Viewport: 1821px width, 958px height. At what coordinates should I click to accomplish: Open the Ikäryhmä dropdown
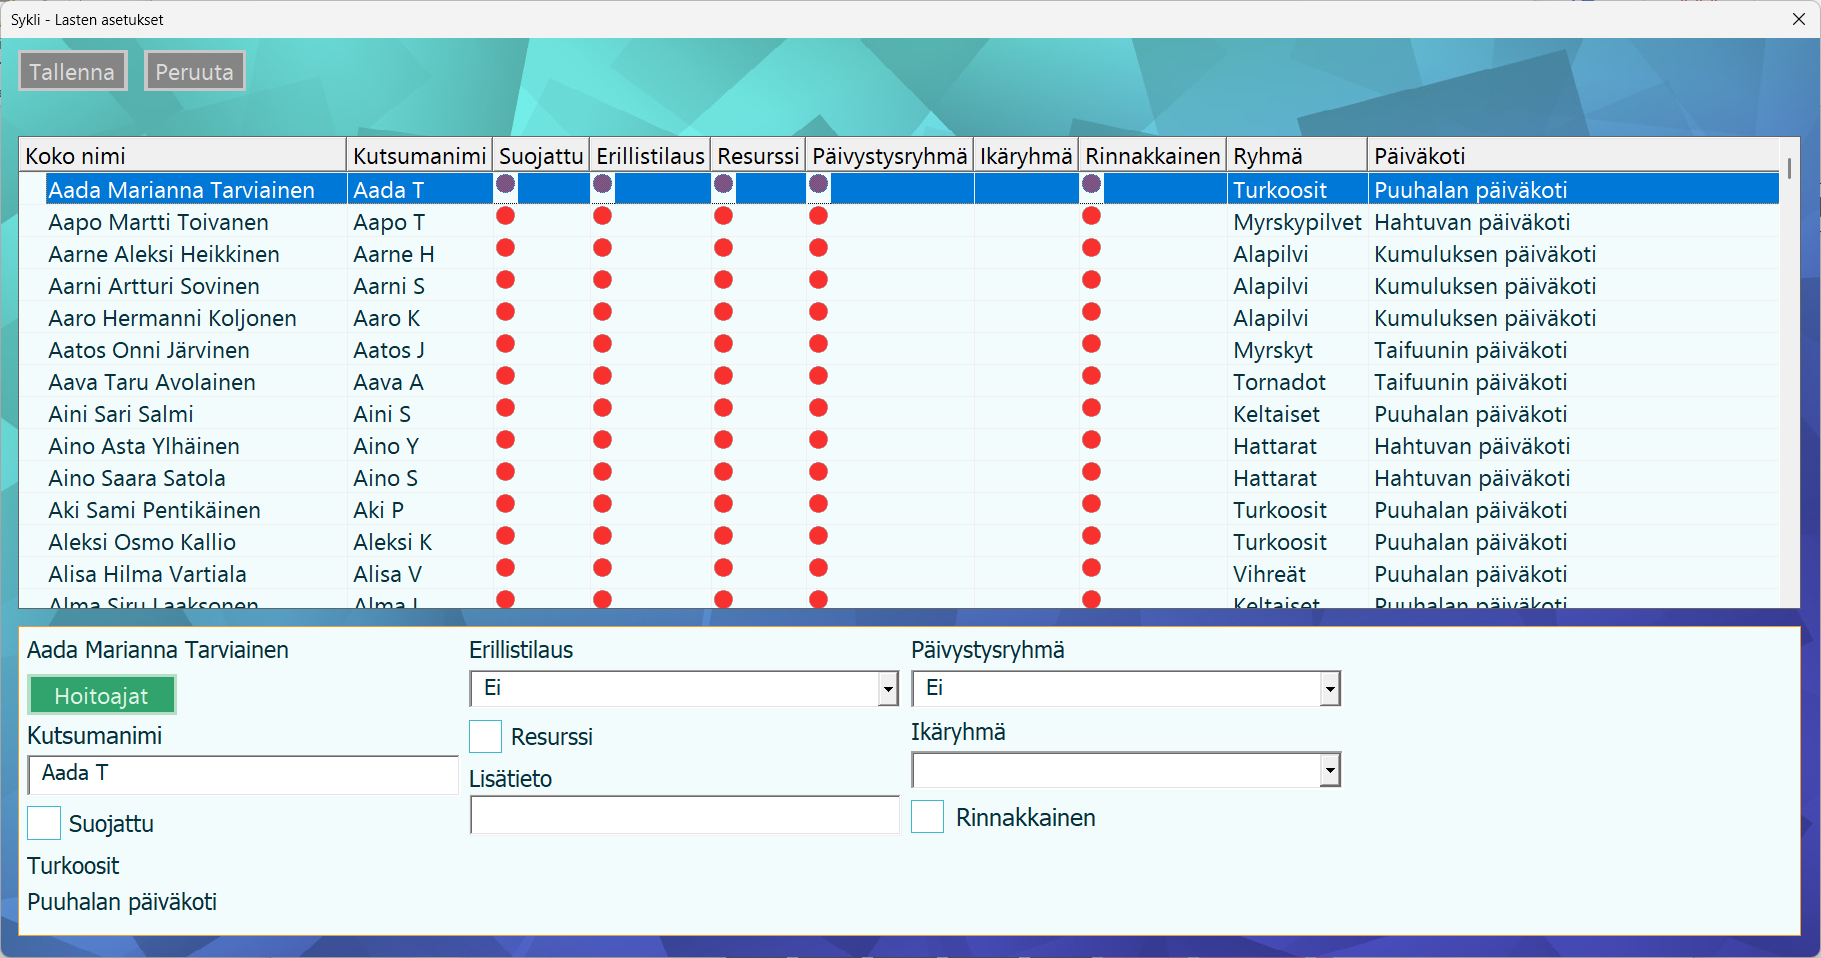1329,770
